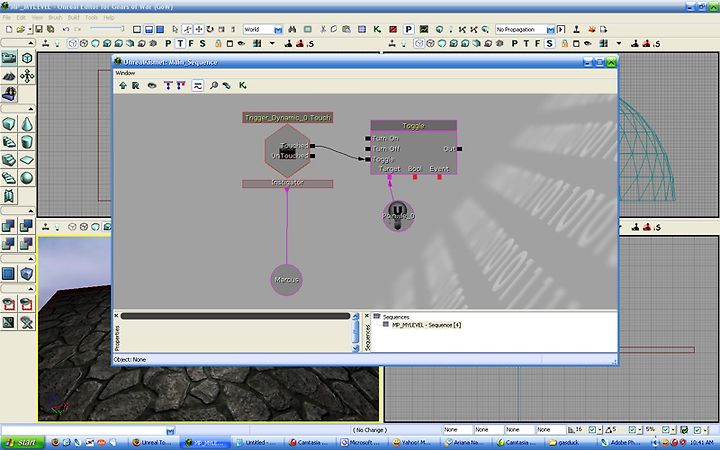Viewport: 720px width, 450px height.
Task: Click the Play level arrow button
Action: click(x=561, y=29)
